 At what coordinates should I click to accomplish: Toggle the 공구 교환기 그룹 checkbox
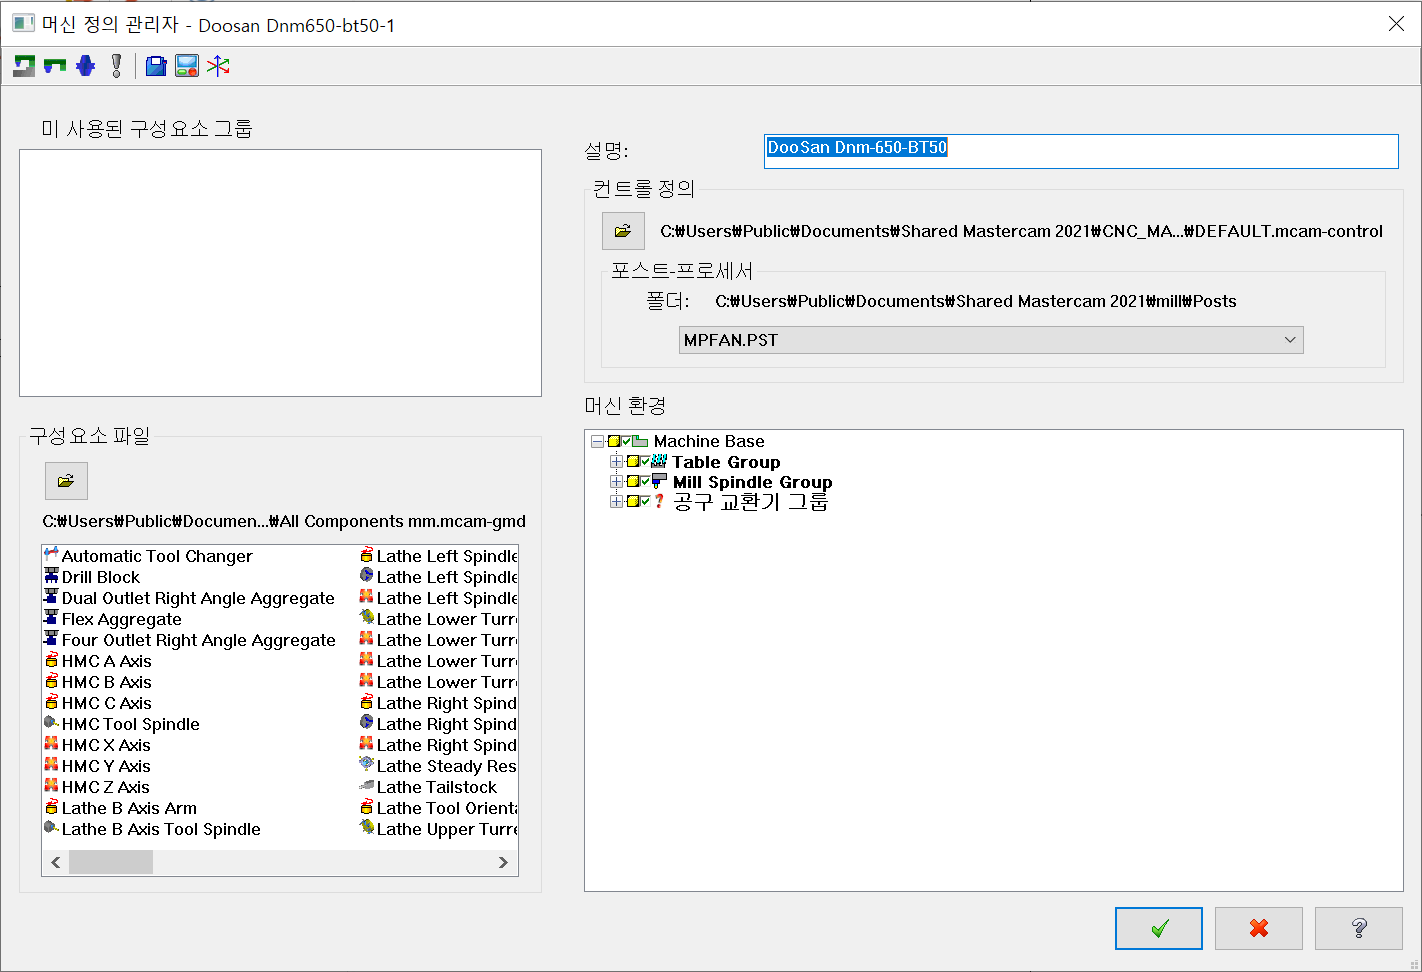pos(645,501)
